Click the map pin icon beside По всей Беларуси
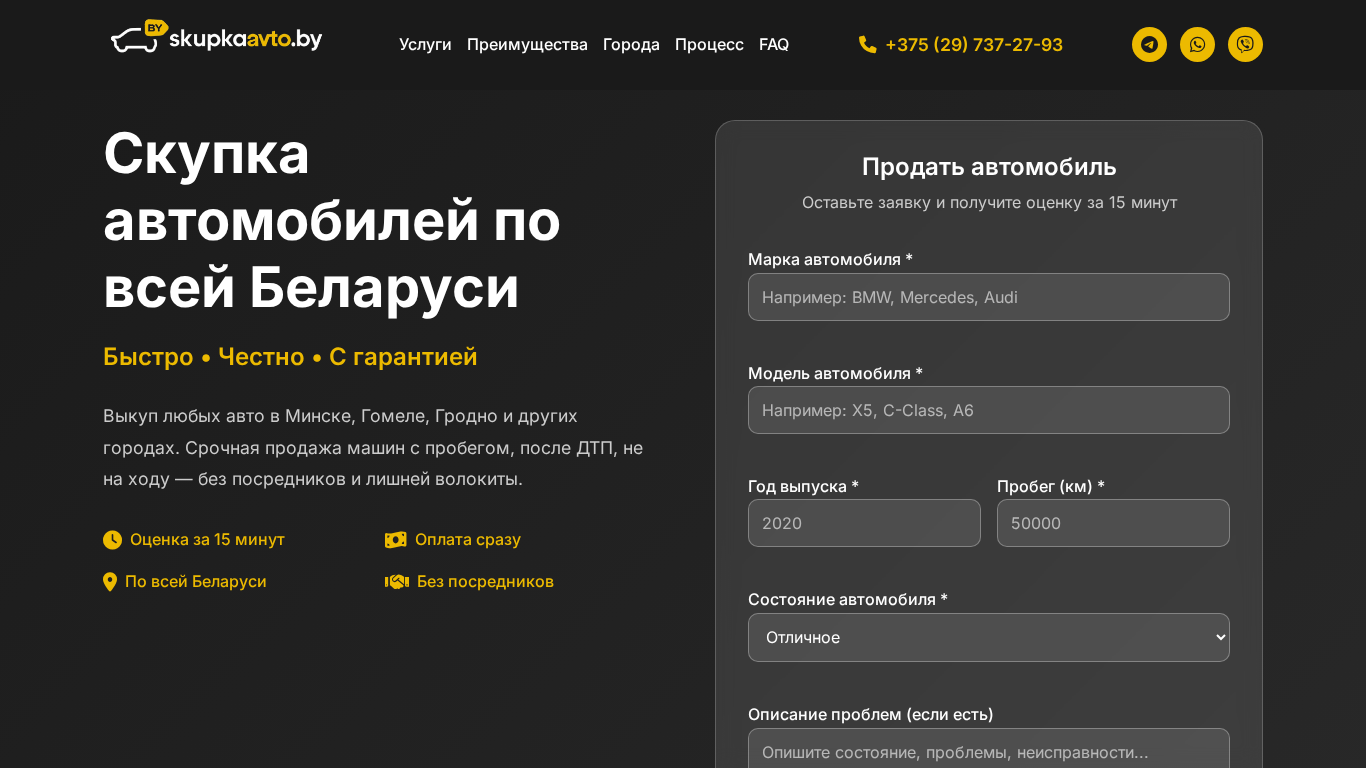This screenshot has height=768, width=1366. point(110,582)
